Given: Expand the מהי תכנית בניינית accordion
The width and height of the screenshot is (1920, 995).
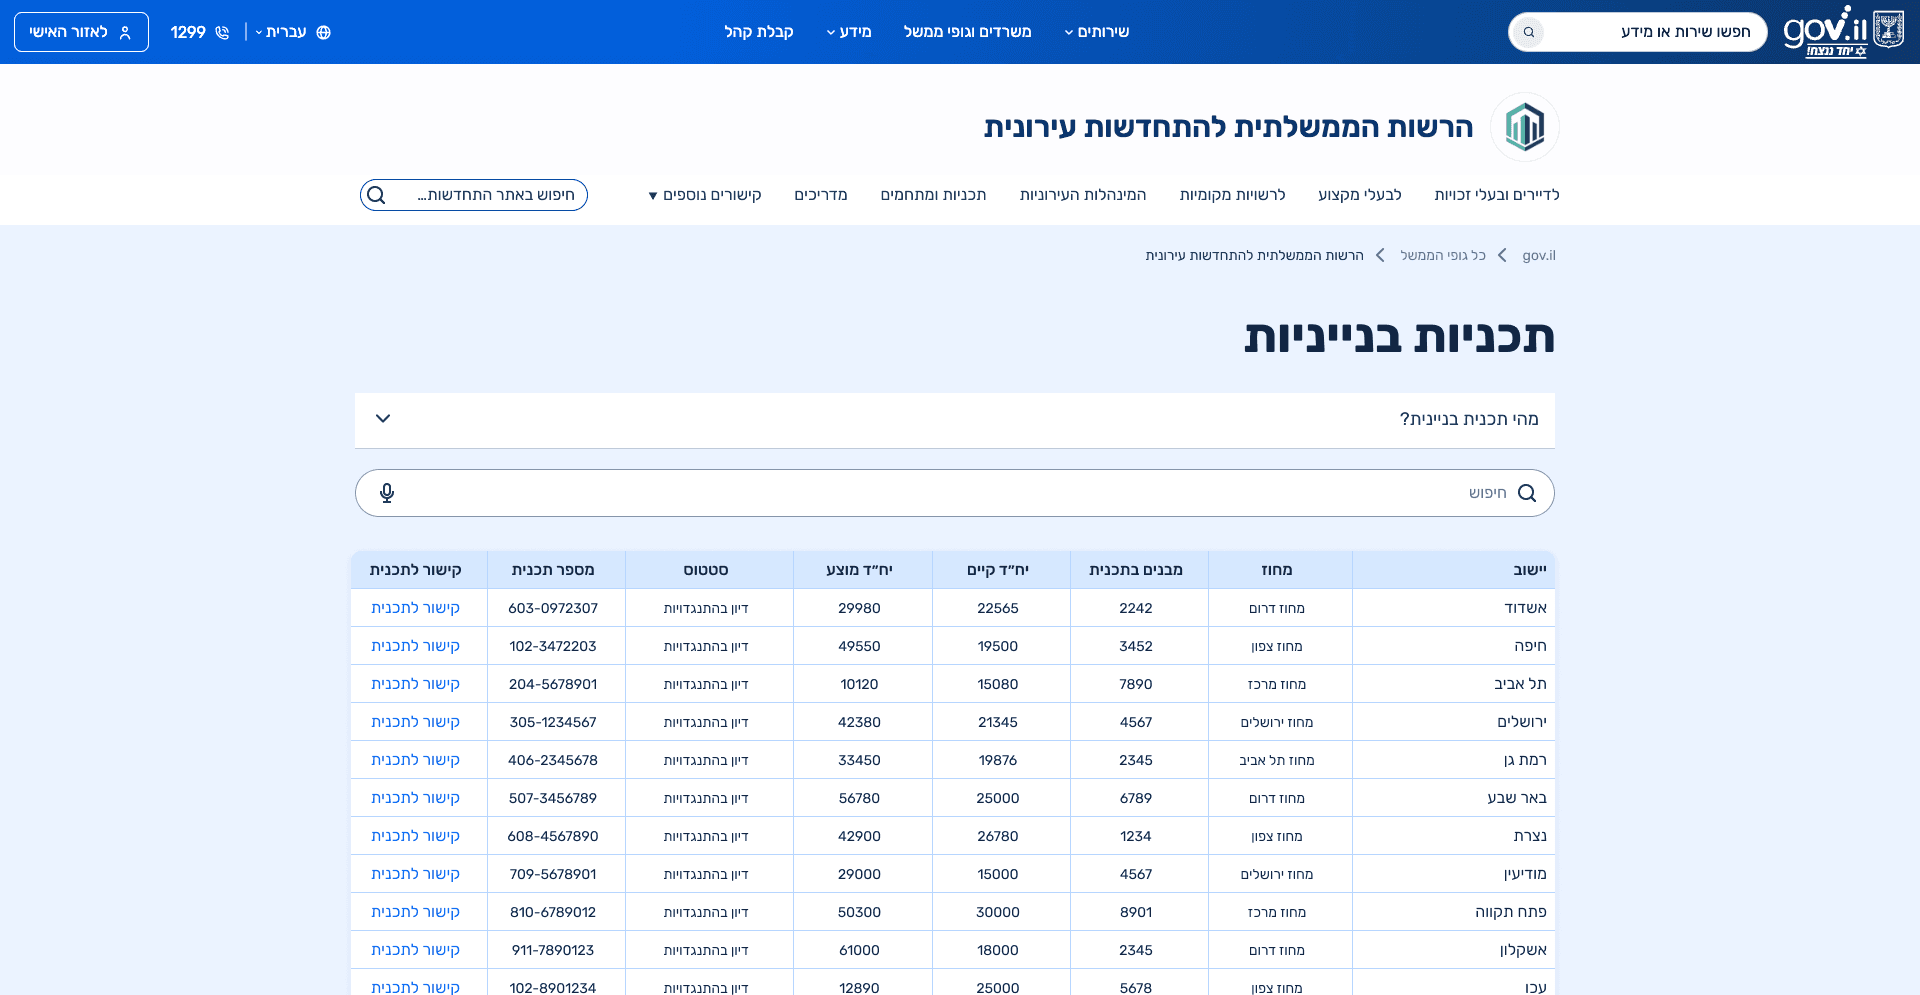Looking at the screenshot, I should point(955,419).
